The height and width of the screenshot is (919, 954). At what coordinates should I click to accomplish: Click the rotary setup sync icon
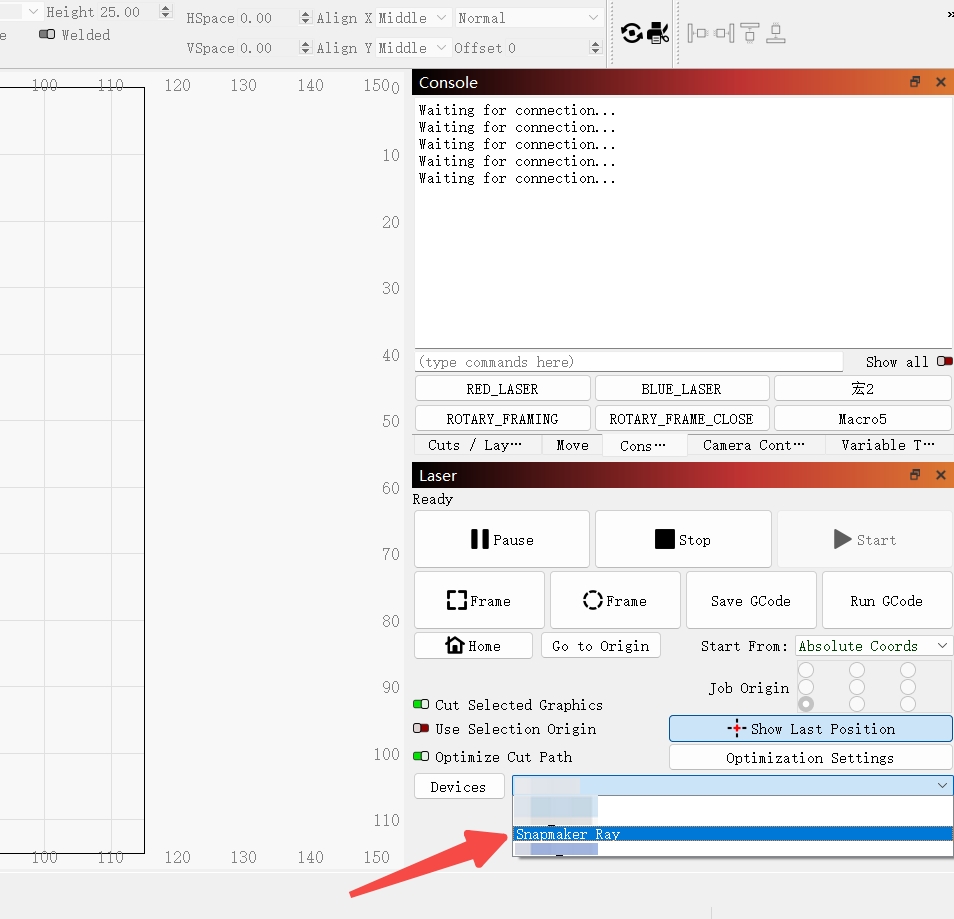point(632,33)
